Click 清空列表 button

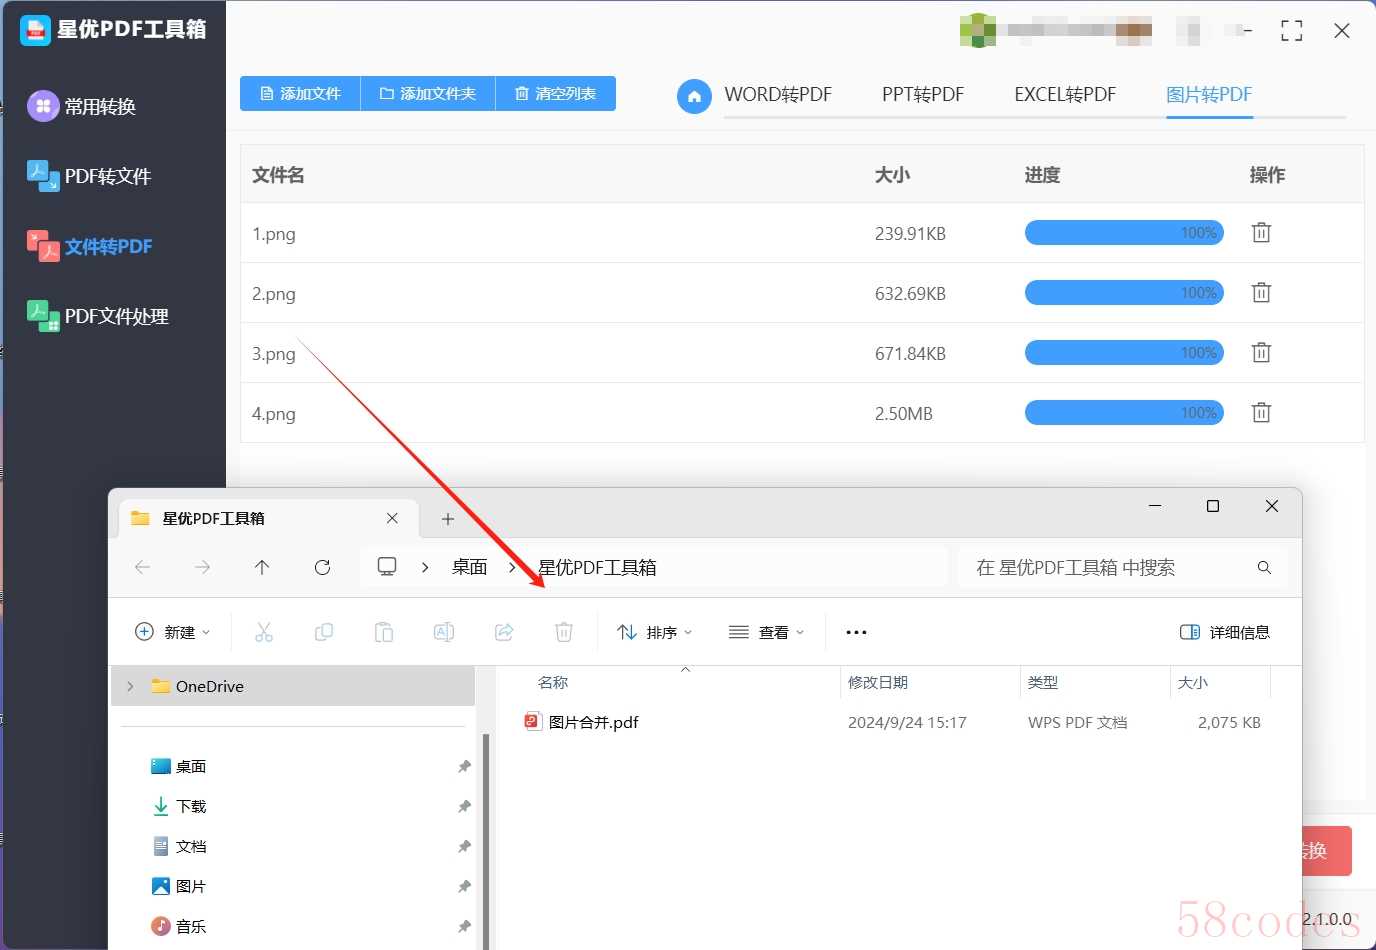(x=555, y=93)
